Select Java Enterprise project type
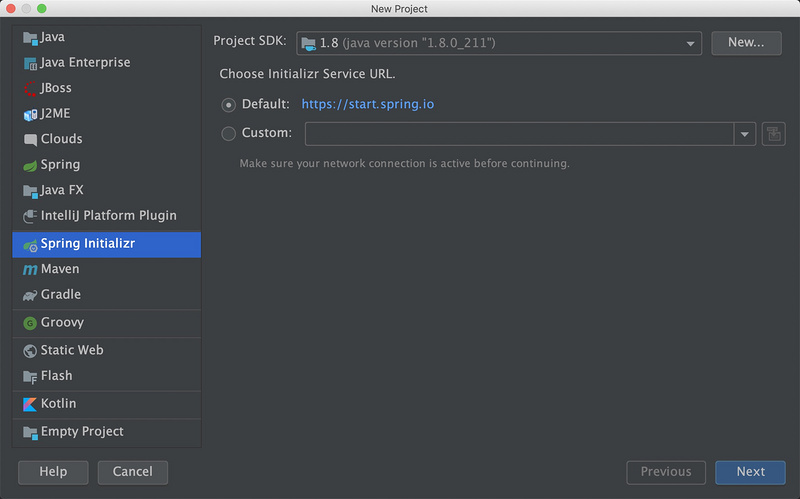 pos(85,62)
